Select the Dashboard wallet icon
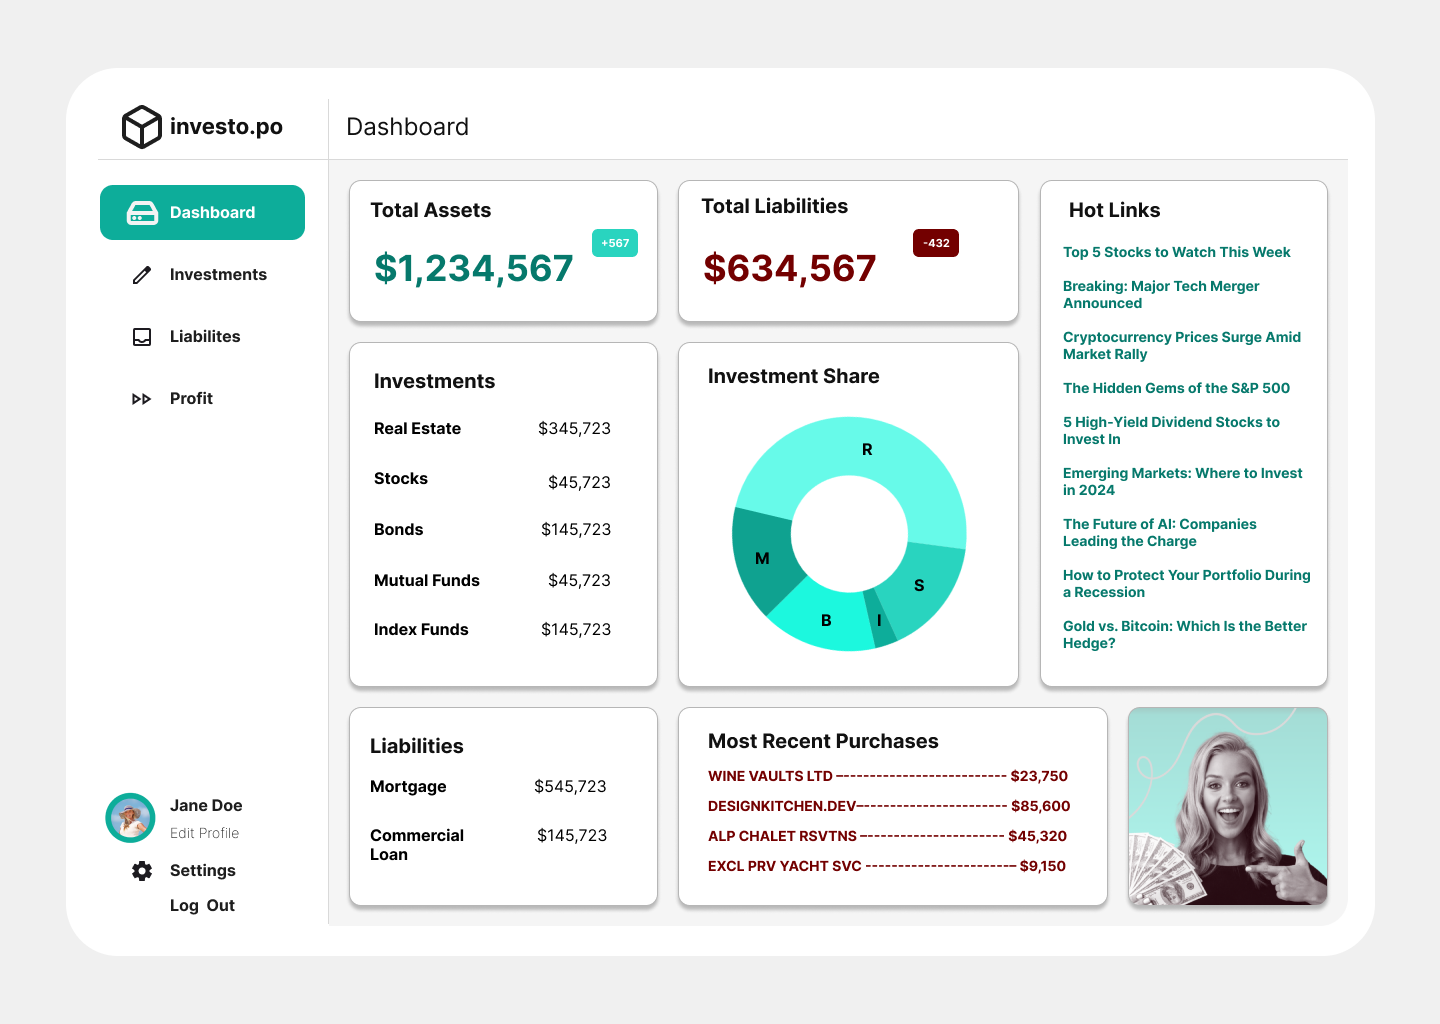Viewport: 1440px width, 1024px height. 141,212
